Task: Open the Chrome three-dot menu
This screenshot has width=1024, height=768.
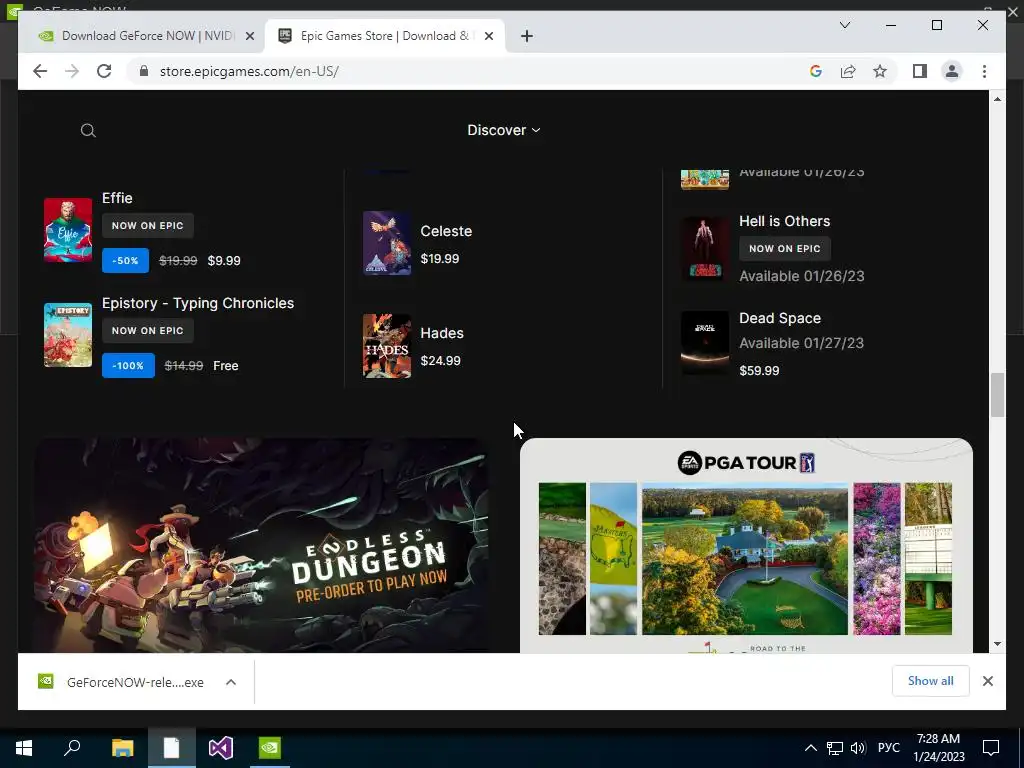Action: 984,71
